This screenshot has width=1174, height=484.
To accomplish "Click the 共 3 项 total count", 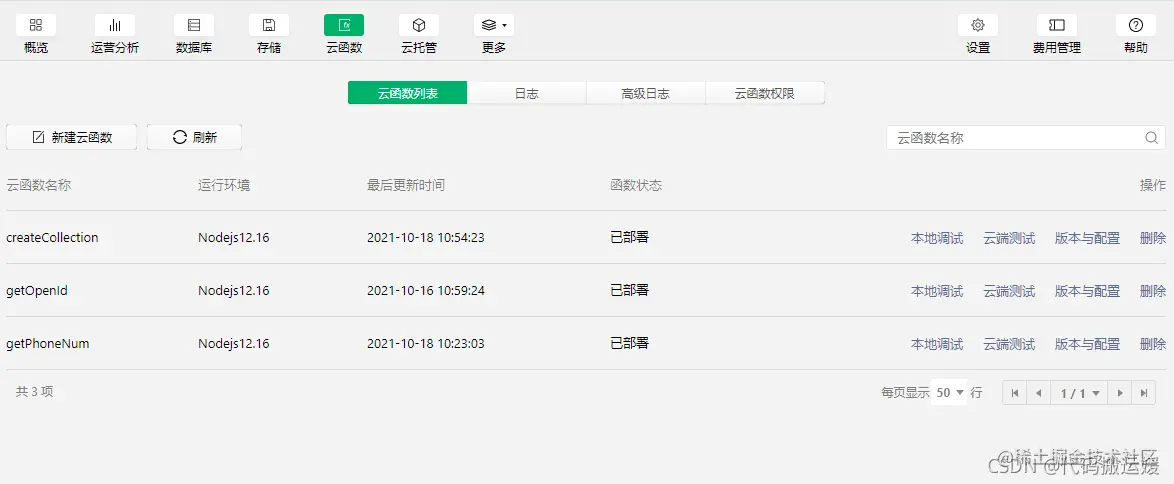I will [34, 391].
